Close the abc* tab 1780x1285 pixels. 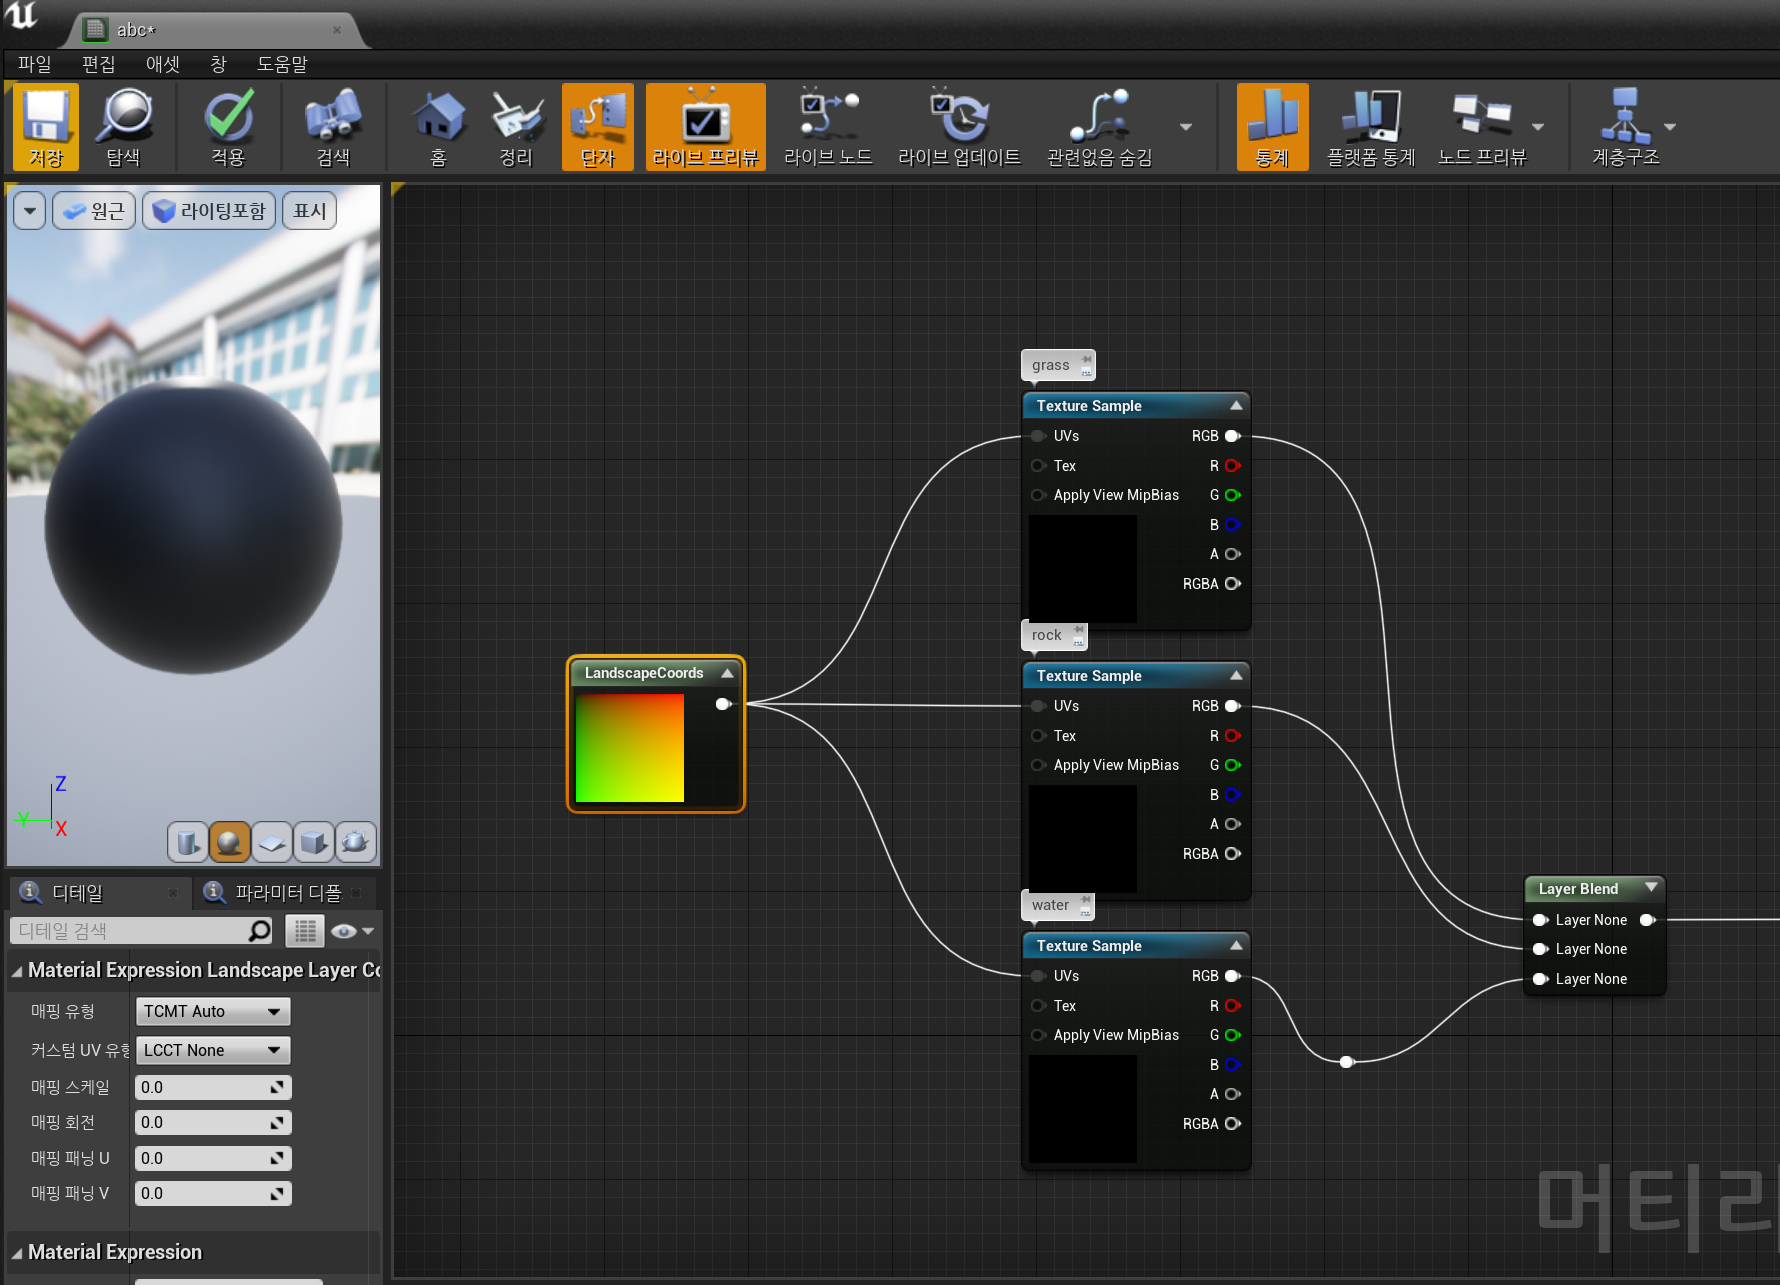pyautogui.click(x=337, y=30)
